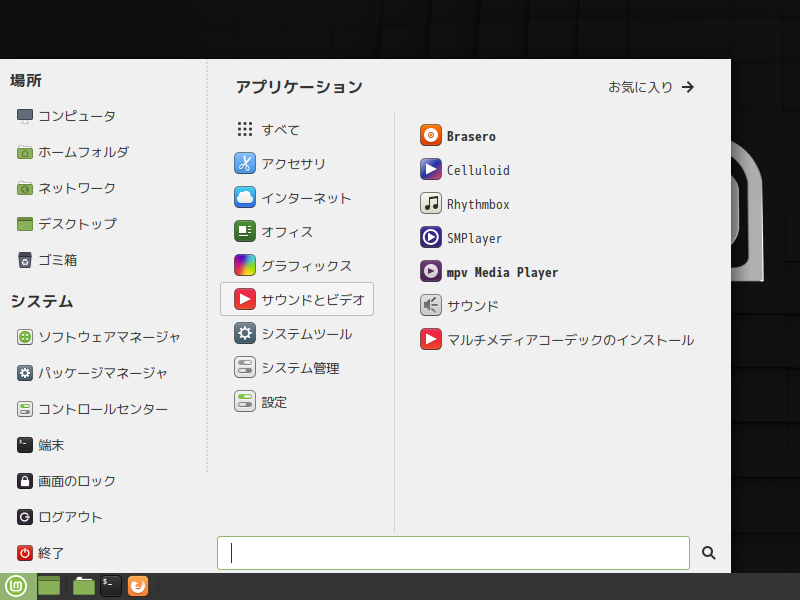Click the ログアウト icon
Viewport: 800px width, 600px height.
click(x=24, y=517)
